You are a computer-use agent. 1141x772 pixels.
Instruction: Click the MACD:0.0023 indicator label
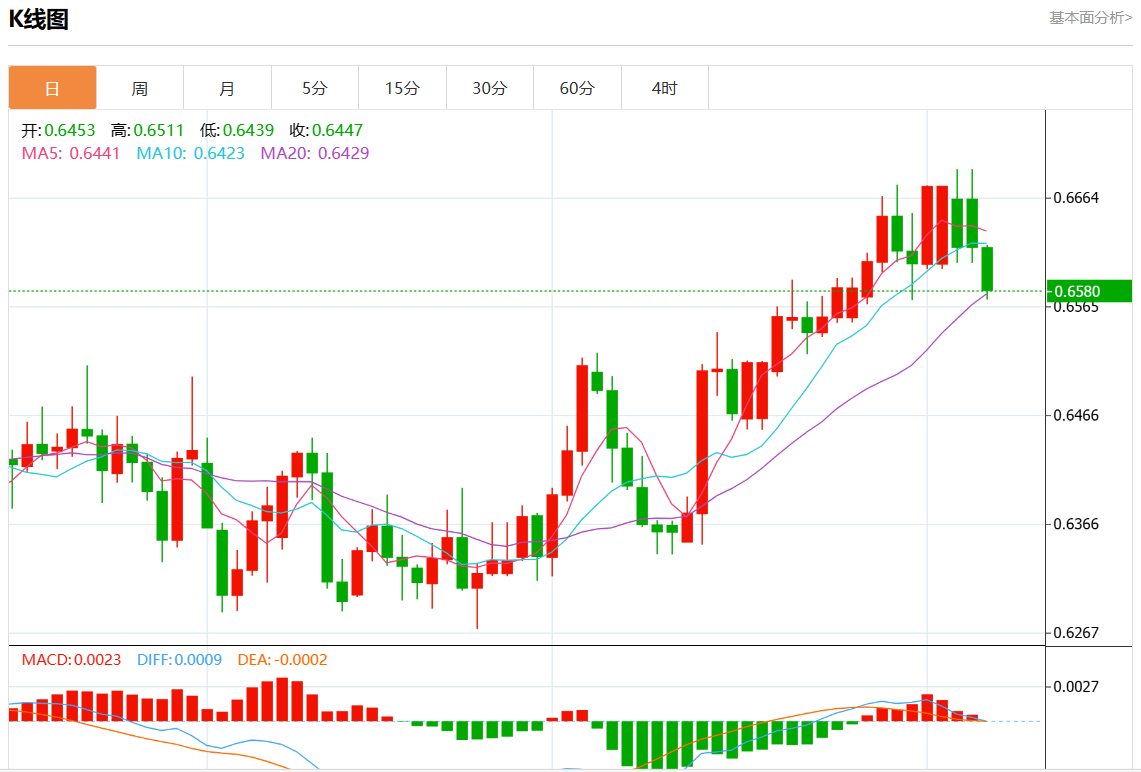(x=71, y=660)
